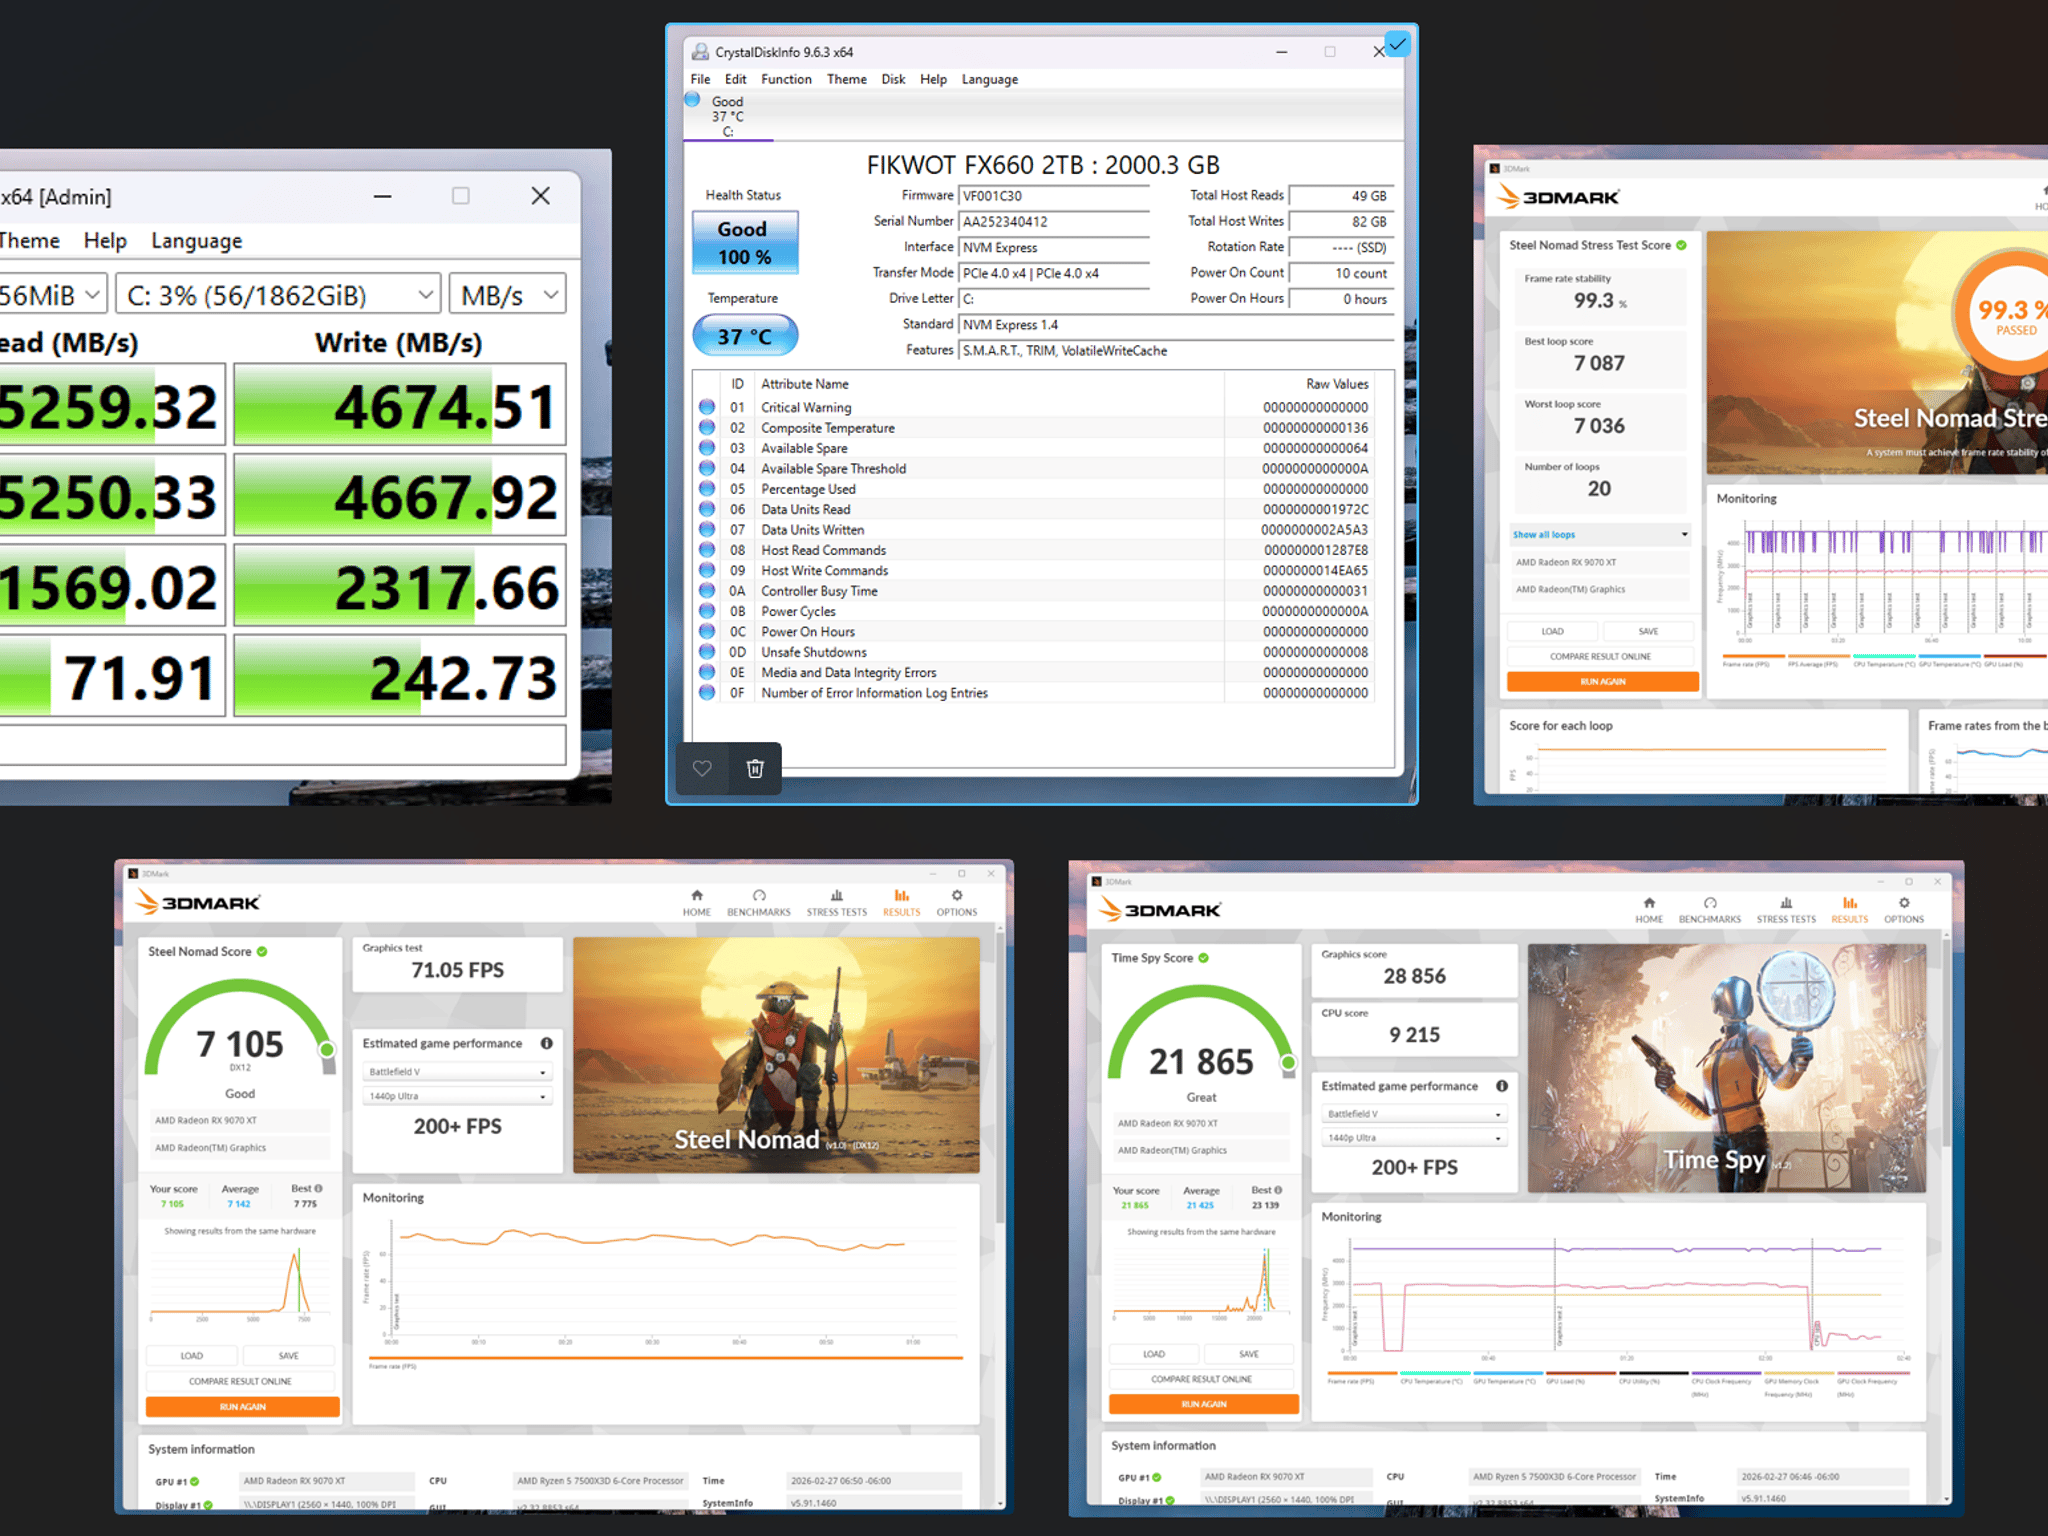
Task: Open the Language menu in CrystalDiskMark window
Action: (x=197, y=241)
